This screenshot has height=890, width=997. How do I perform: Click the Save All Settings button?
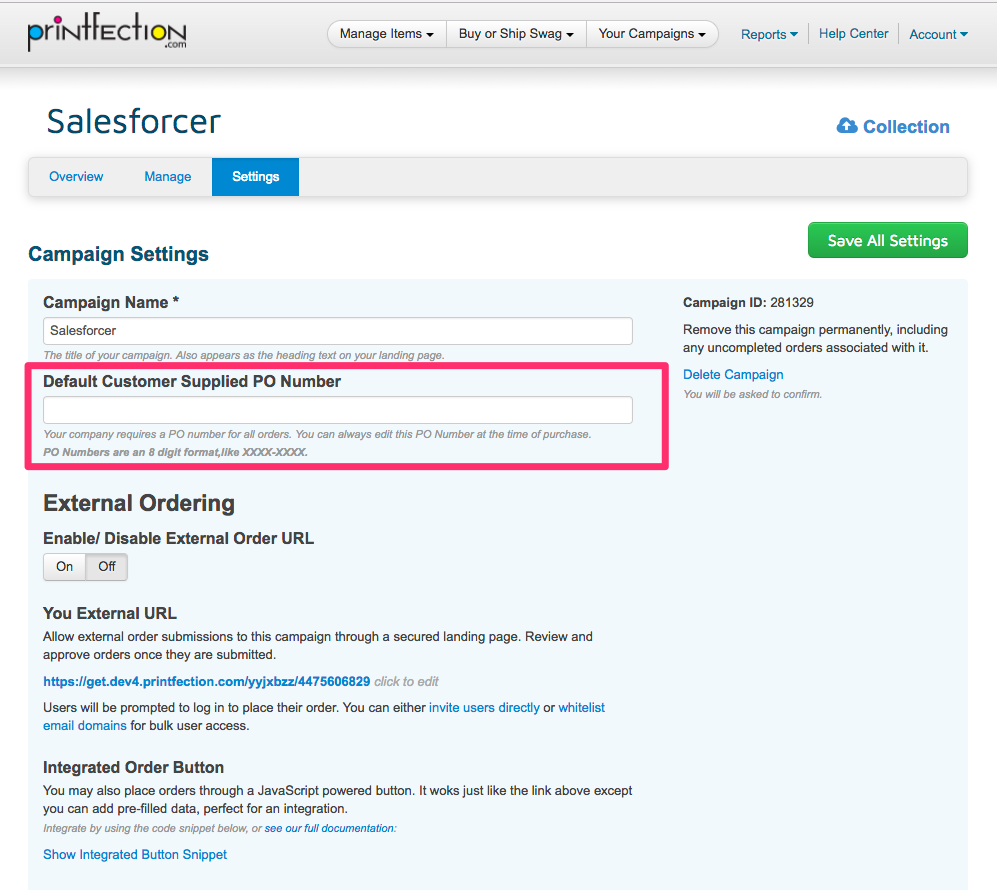pos(887,240)
